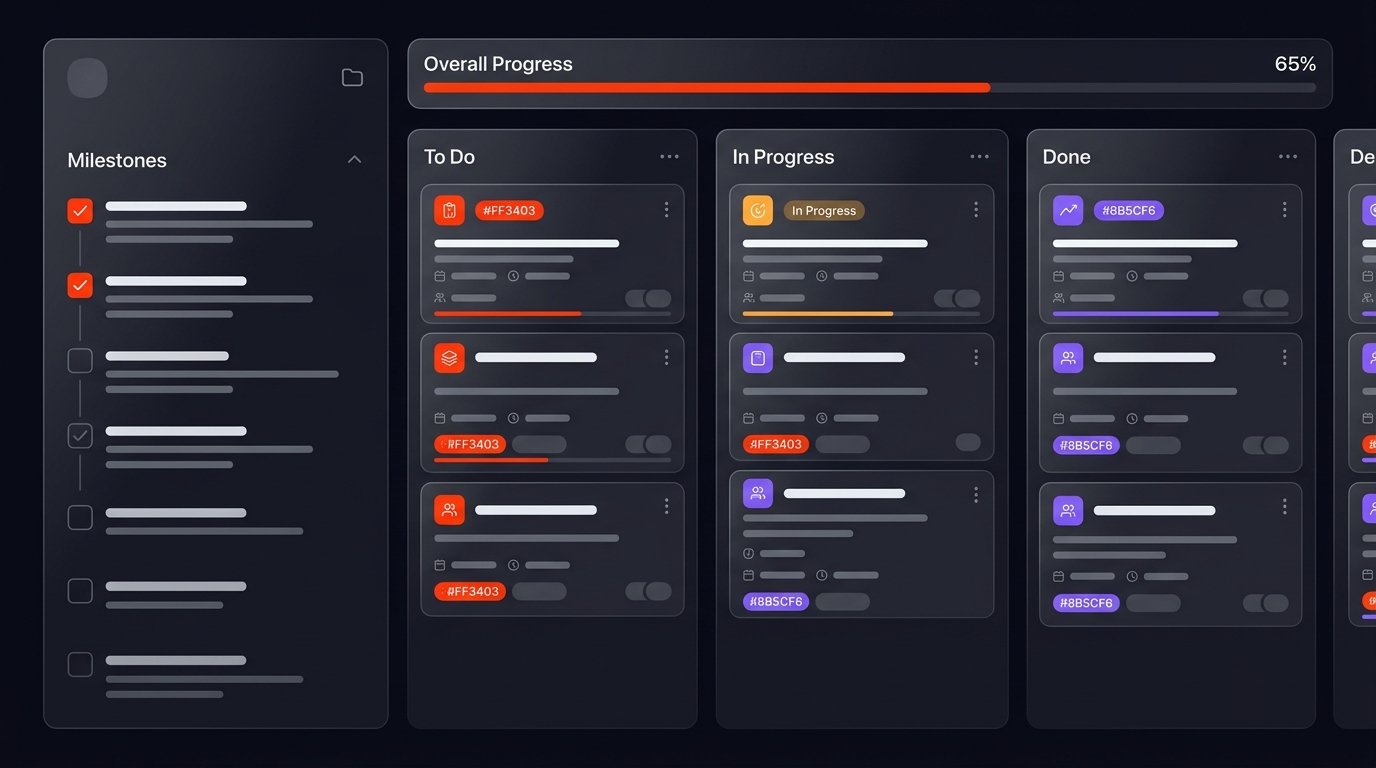
Task: Open the folder icon in the sidebar header
Action: pos(352,78)
